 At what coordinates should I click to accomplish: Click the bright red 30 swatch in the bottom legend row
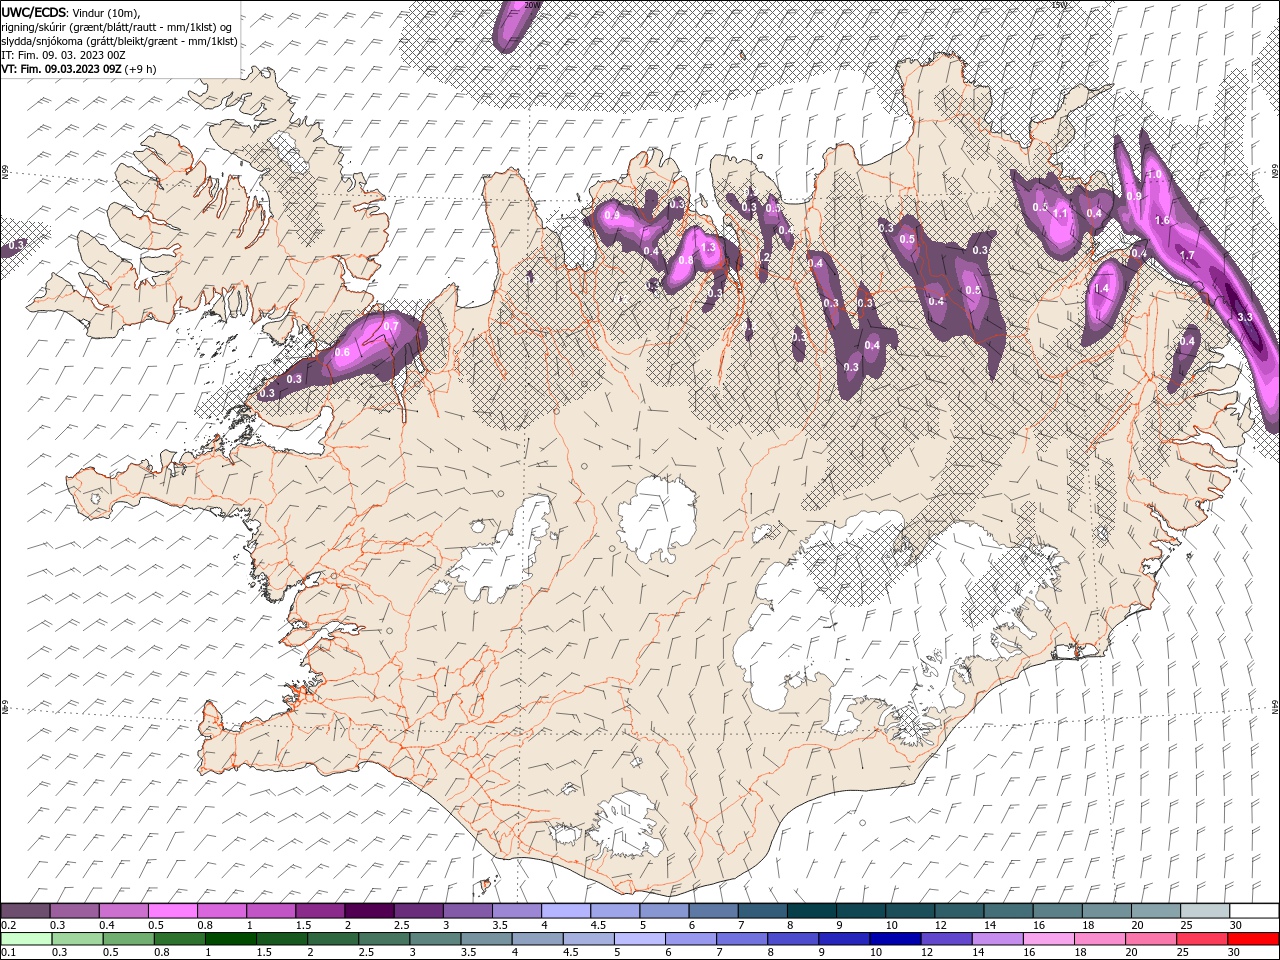coord(1252,939)
